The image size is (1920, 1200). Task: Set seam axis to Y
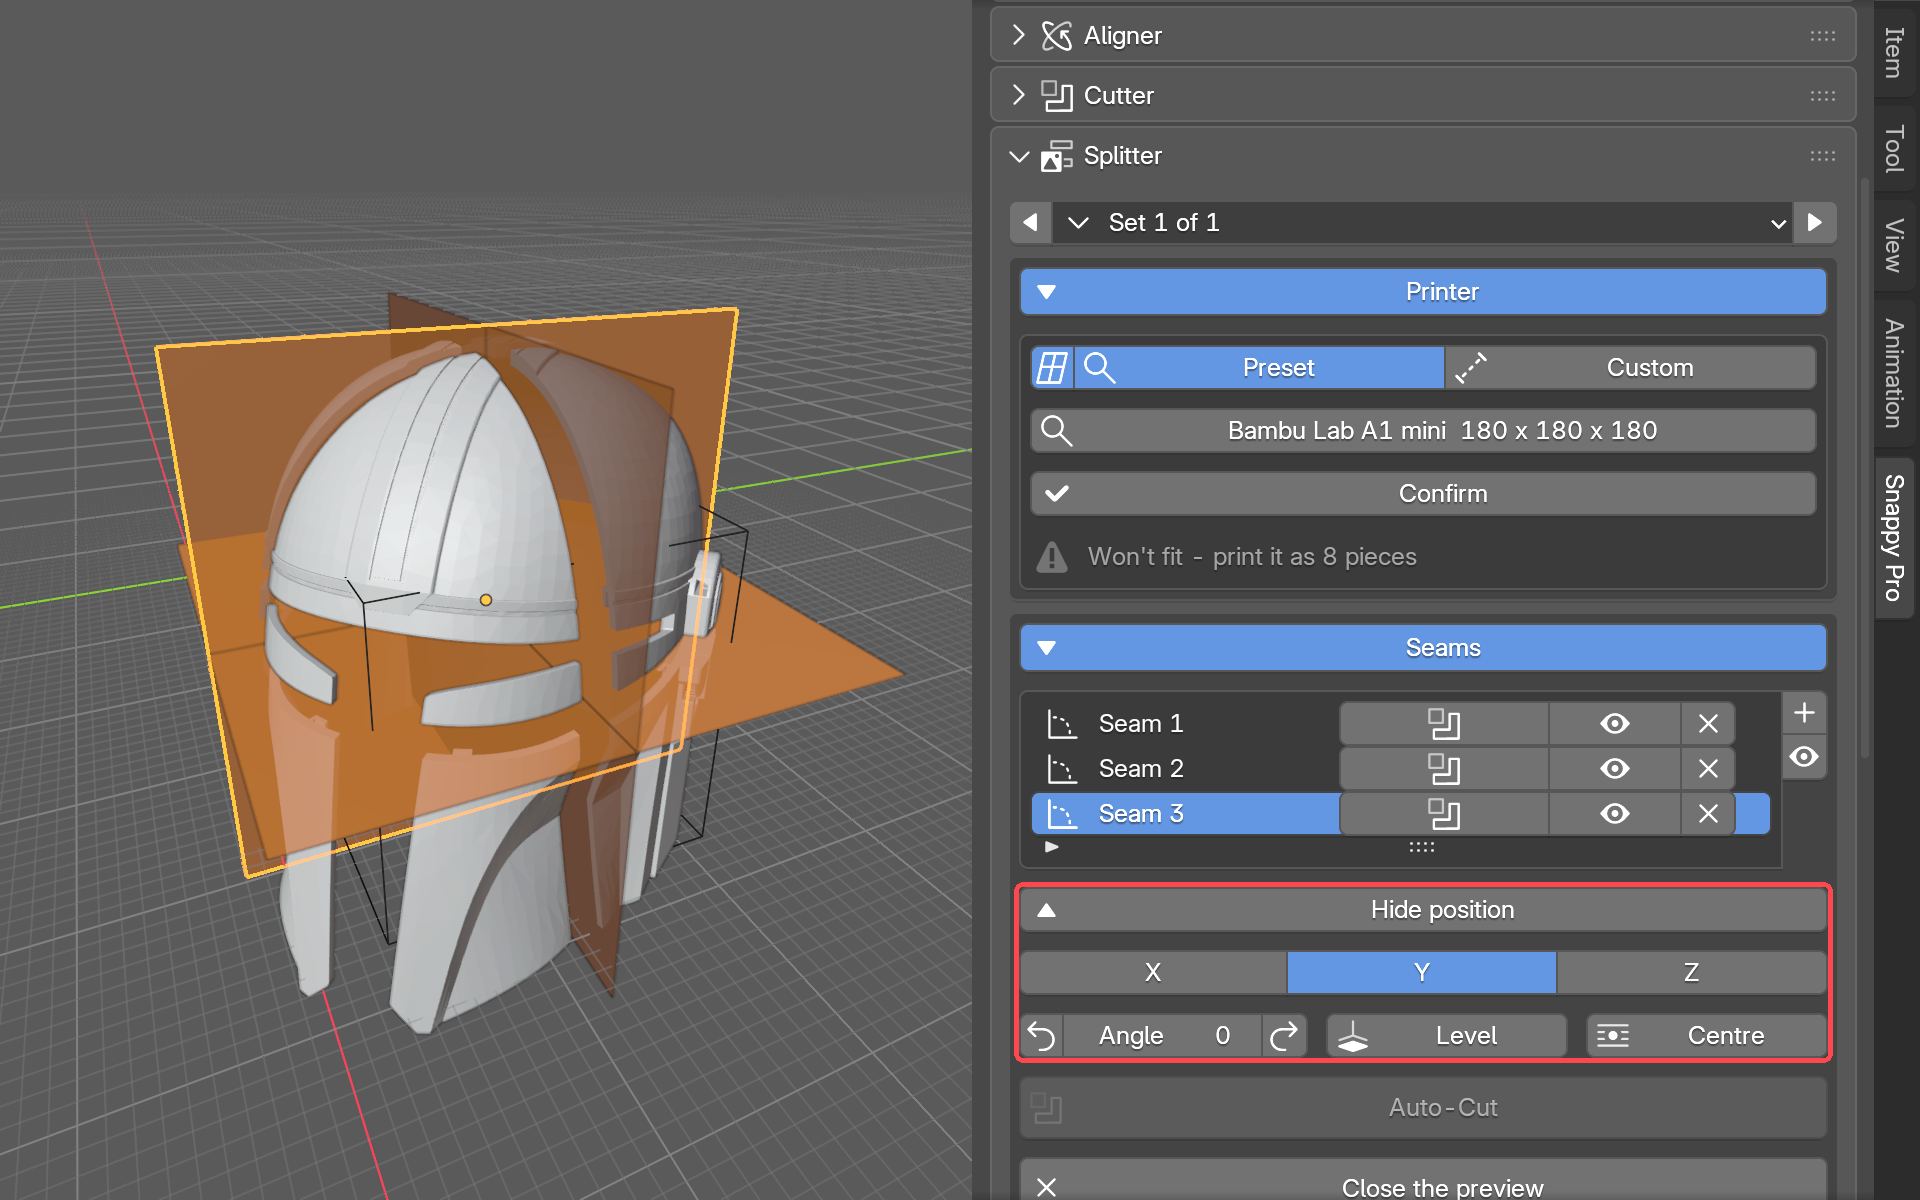pyautogui.click(x=1421, y=973)
